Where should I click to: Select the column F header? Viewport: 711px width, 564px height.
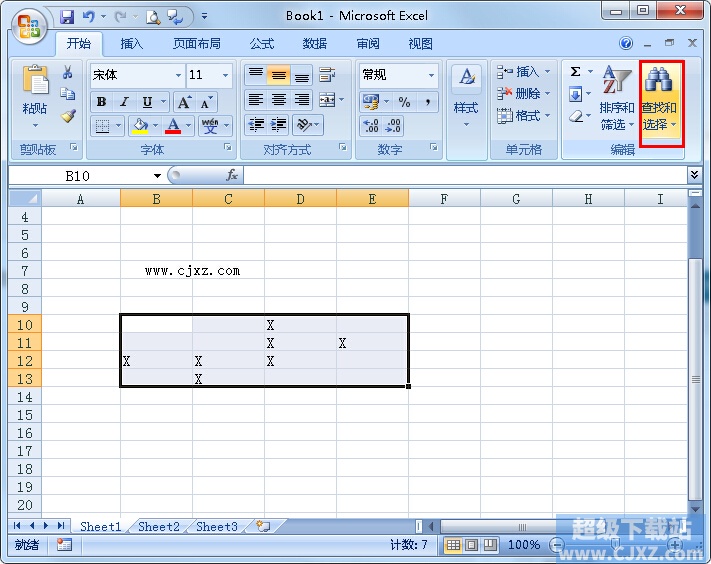[444, 199]
